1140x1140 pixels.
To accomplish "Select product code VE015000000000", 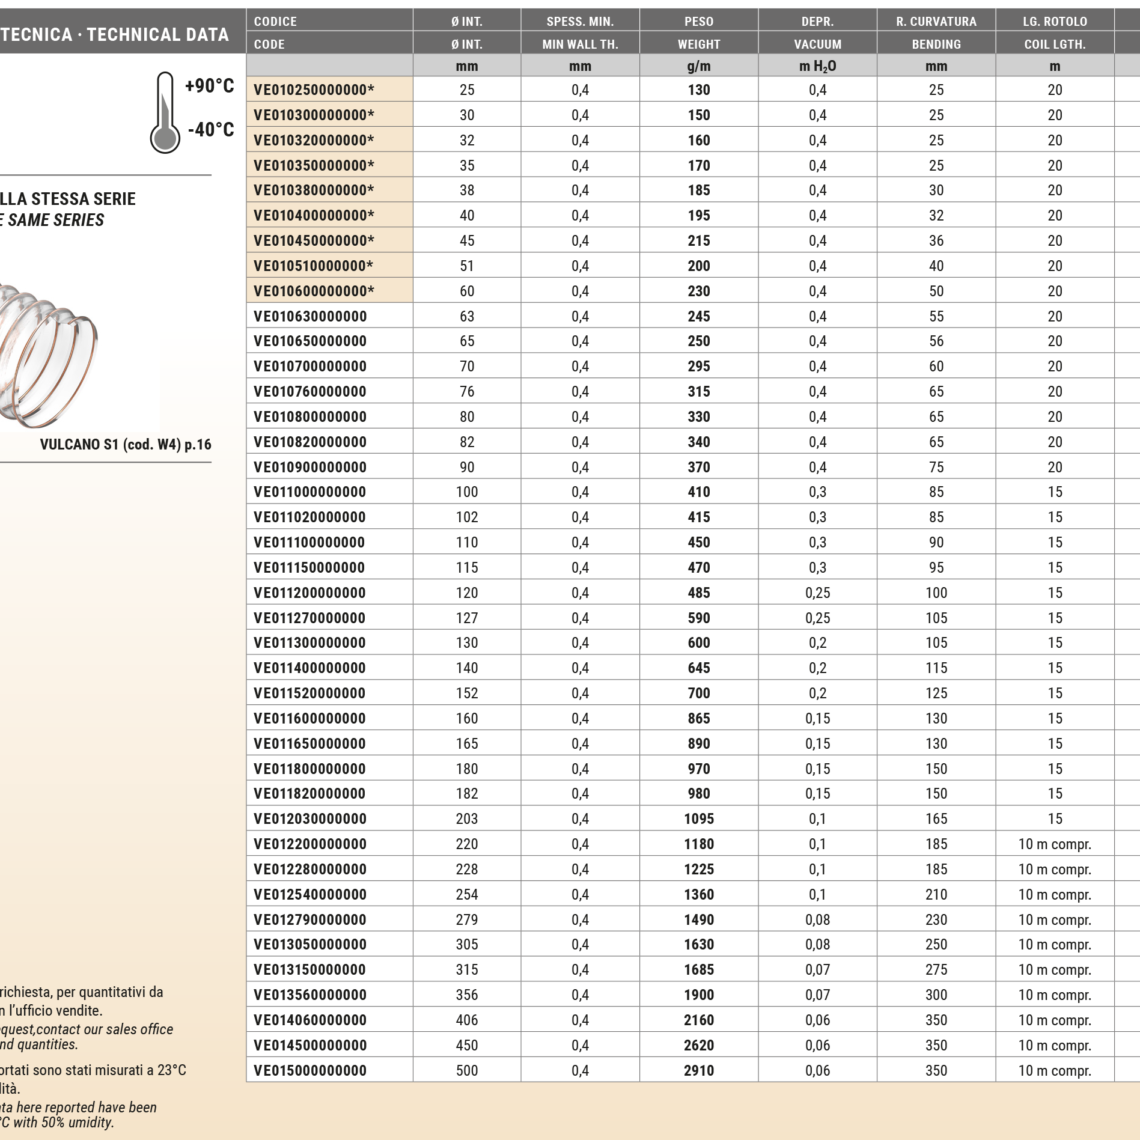I will (310, 1070).
